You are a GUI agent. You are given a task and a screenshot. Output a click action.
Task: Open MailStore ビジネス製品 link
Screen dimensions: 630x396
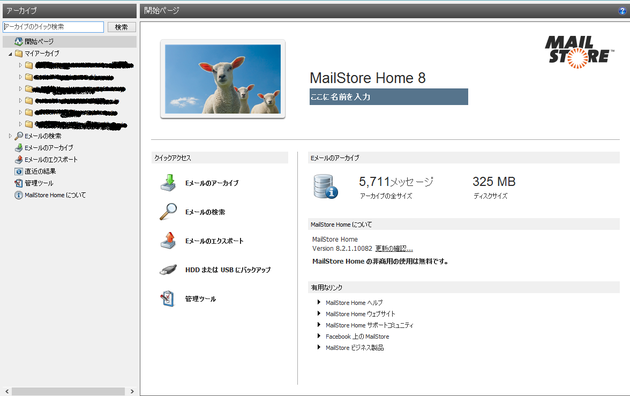click(x=355, y=348)
